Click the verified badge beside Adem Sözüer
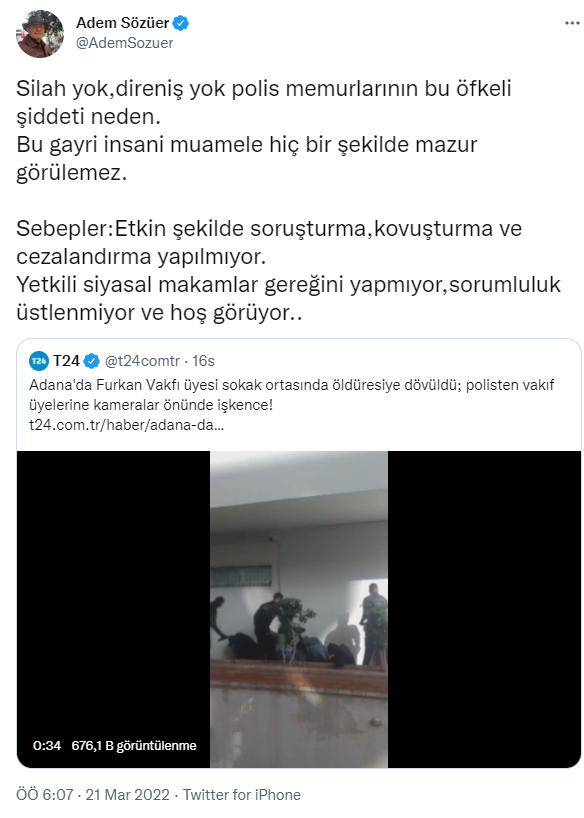The width and height of the screenshot is (584, 818). 181,23
